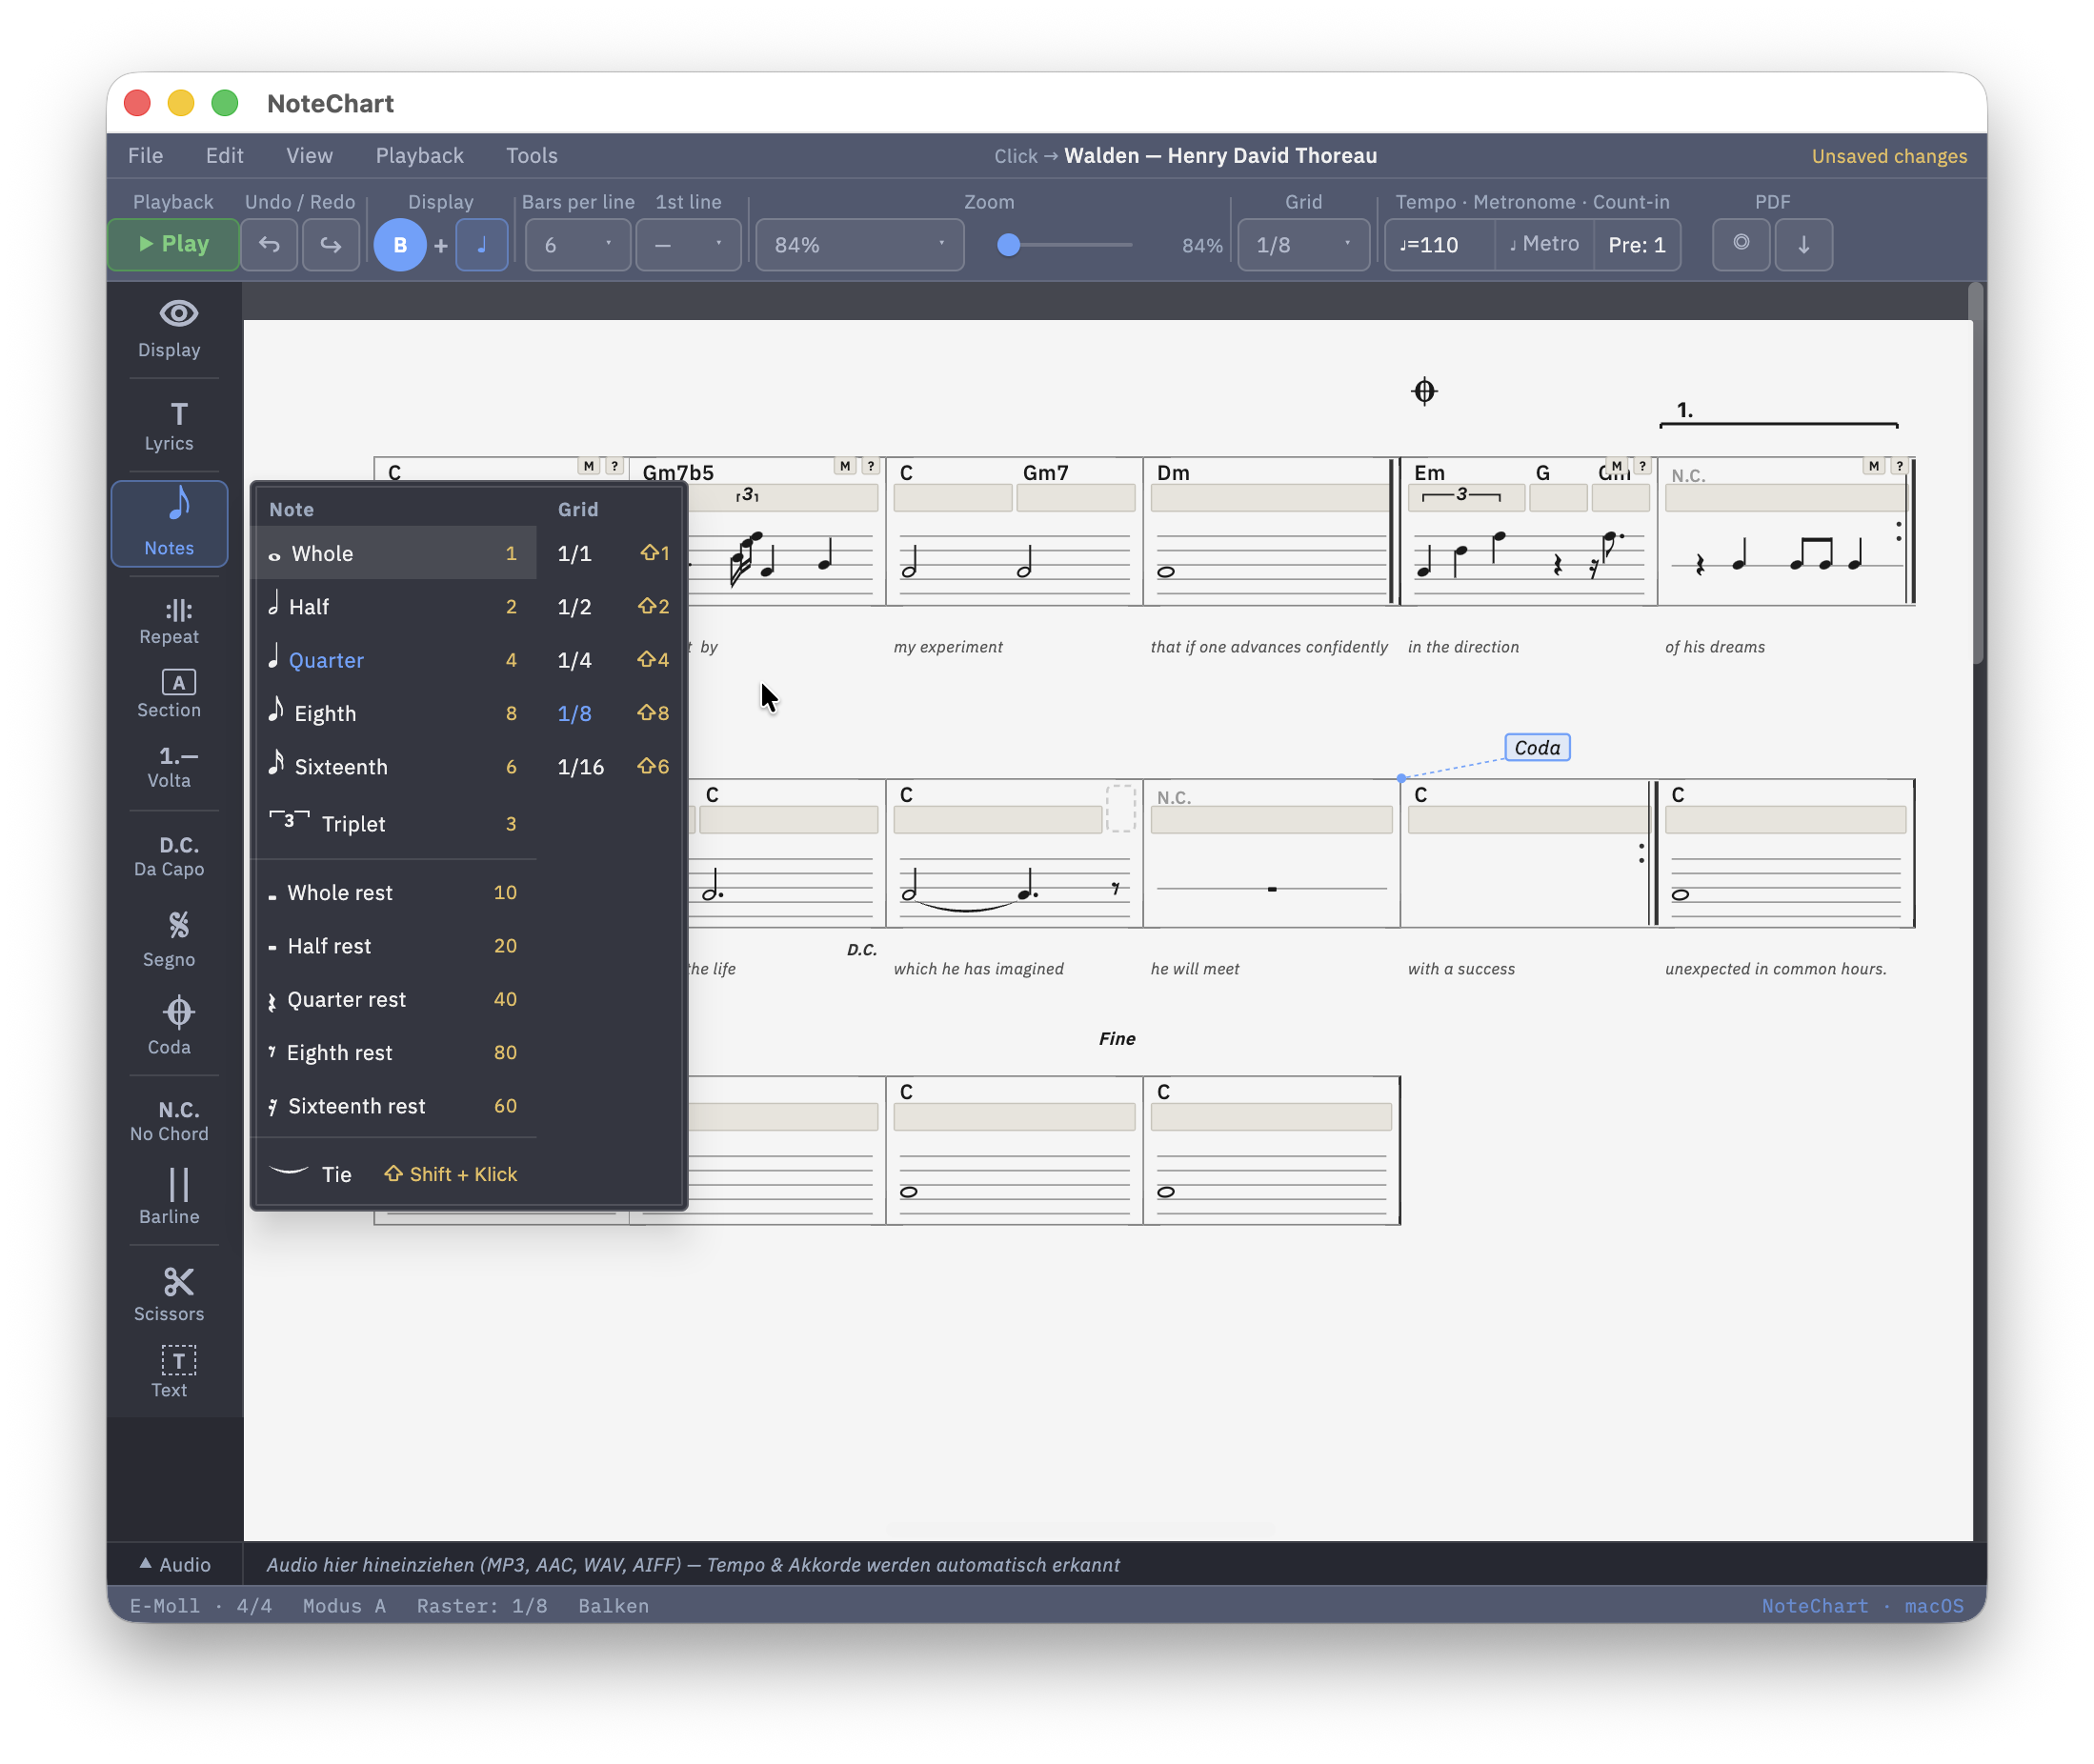Select the Scissors tool in sidebar
Image resolution: width=2094 pixels, height=1764 pixels.
click(x=169, y=1294)
